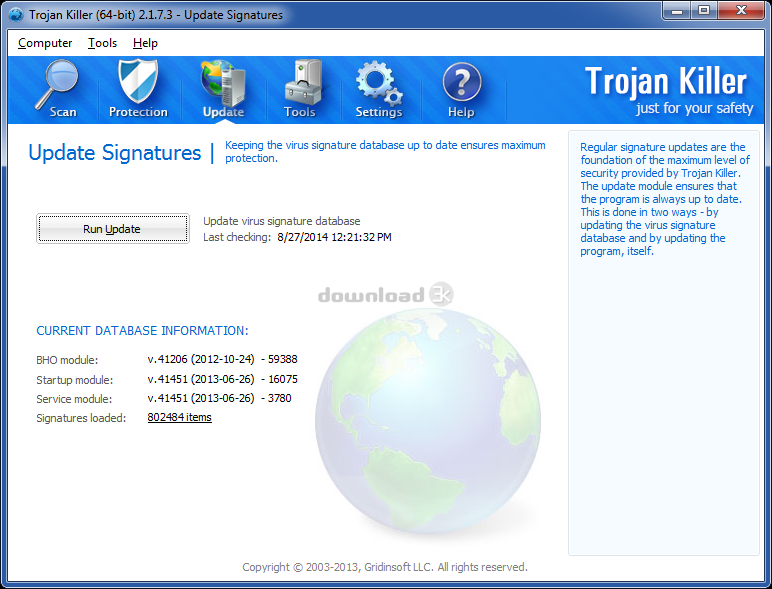Open the Tools menu in menu bar
The width and height of the screenshot is (772, 589).
tap(102, 43)
